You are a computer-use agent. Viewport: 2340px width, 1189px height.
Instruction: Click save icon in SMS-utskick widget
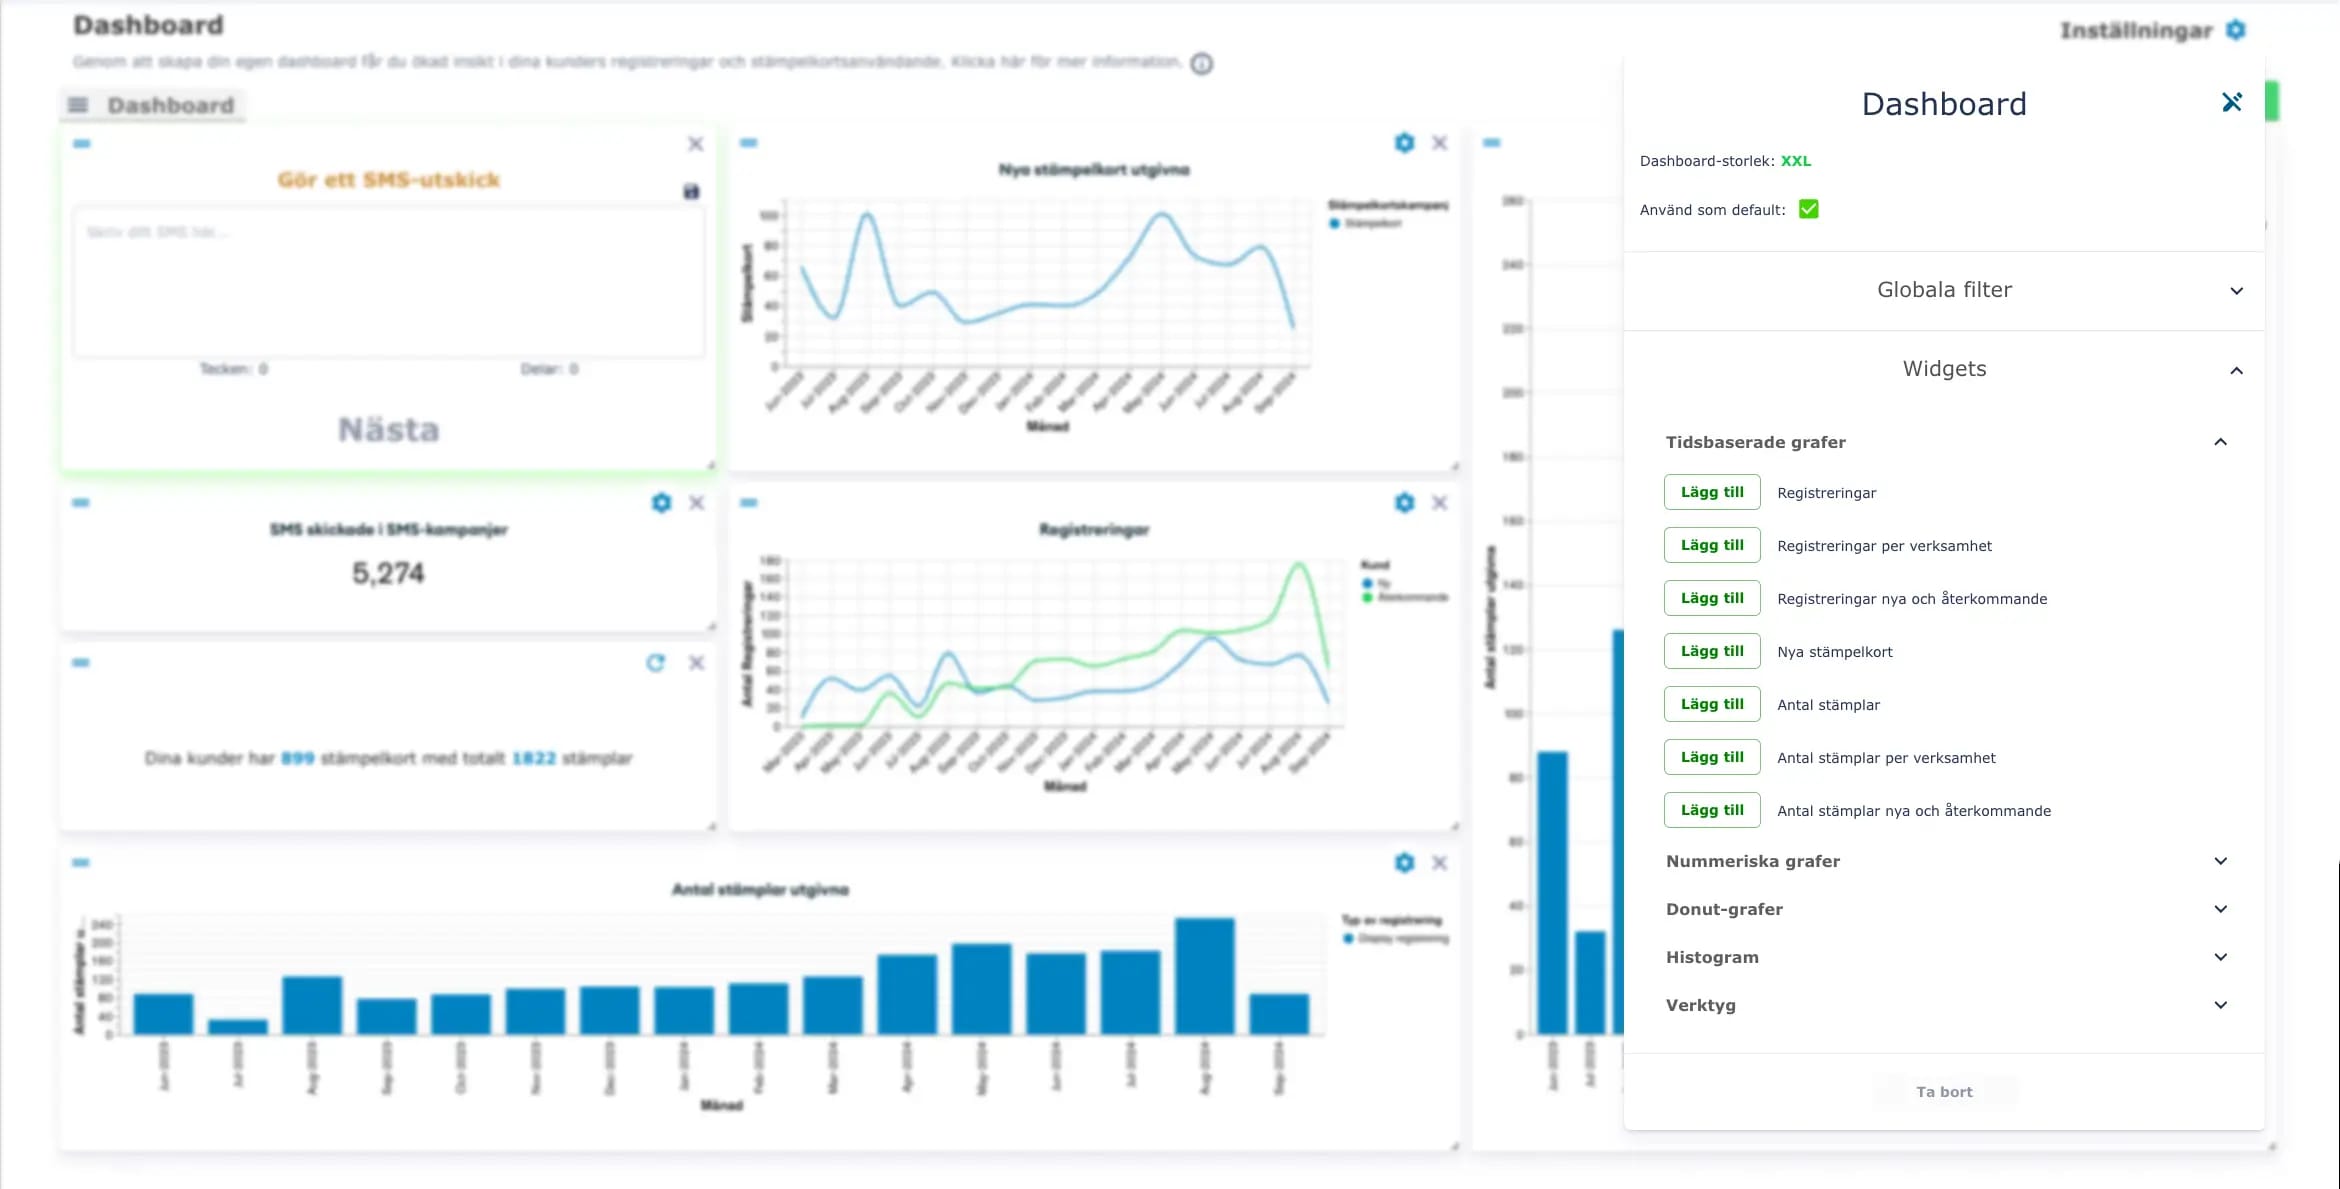(x=691, y=191)
